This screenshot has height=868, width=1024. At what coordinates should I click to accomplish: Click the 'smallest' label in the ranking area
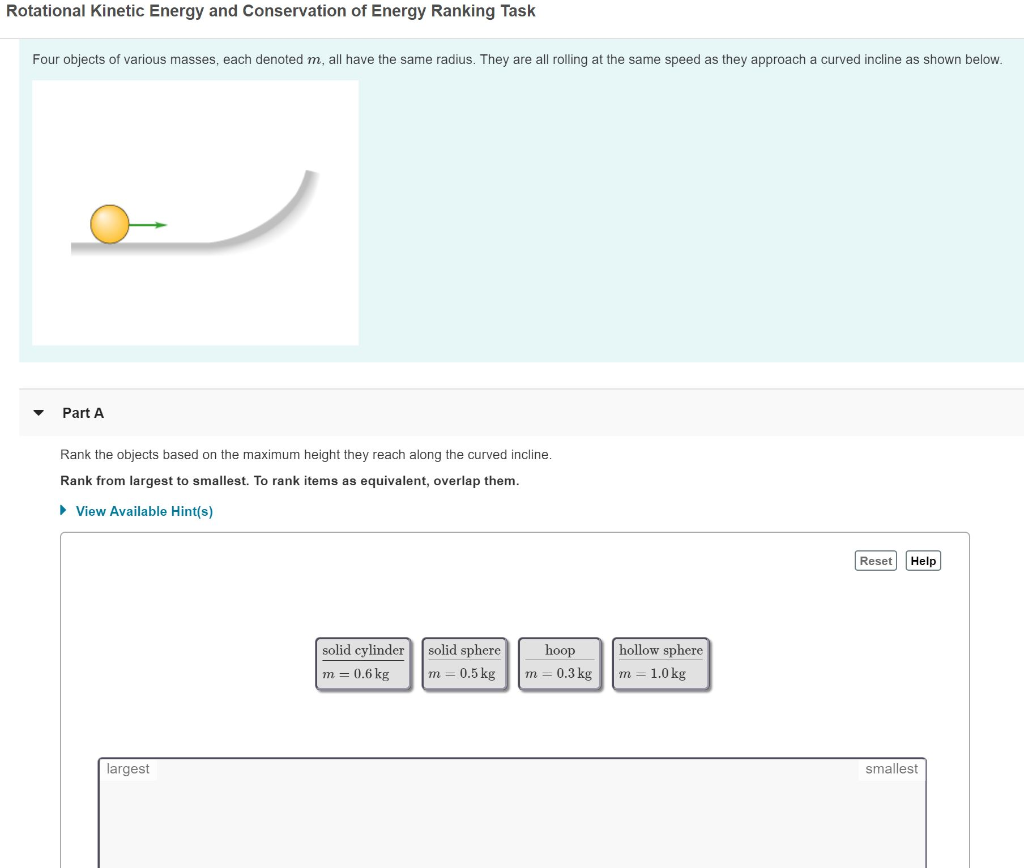891,768
